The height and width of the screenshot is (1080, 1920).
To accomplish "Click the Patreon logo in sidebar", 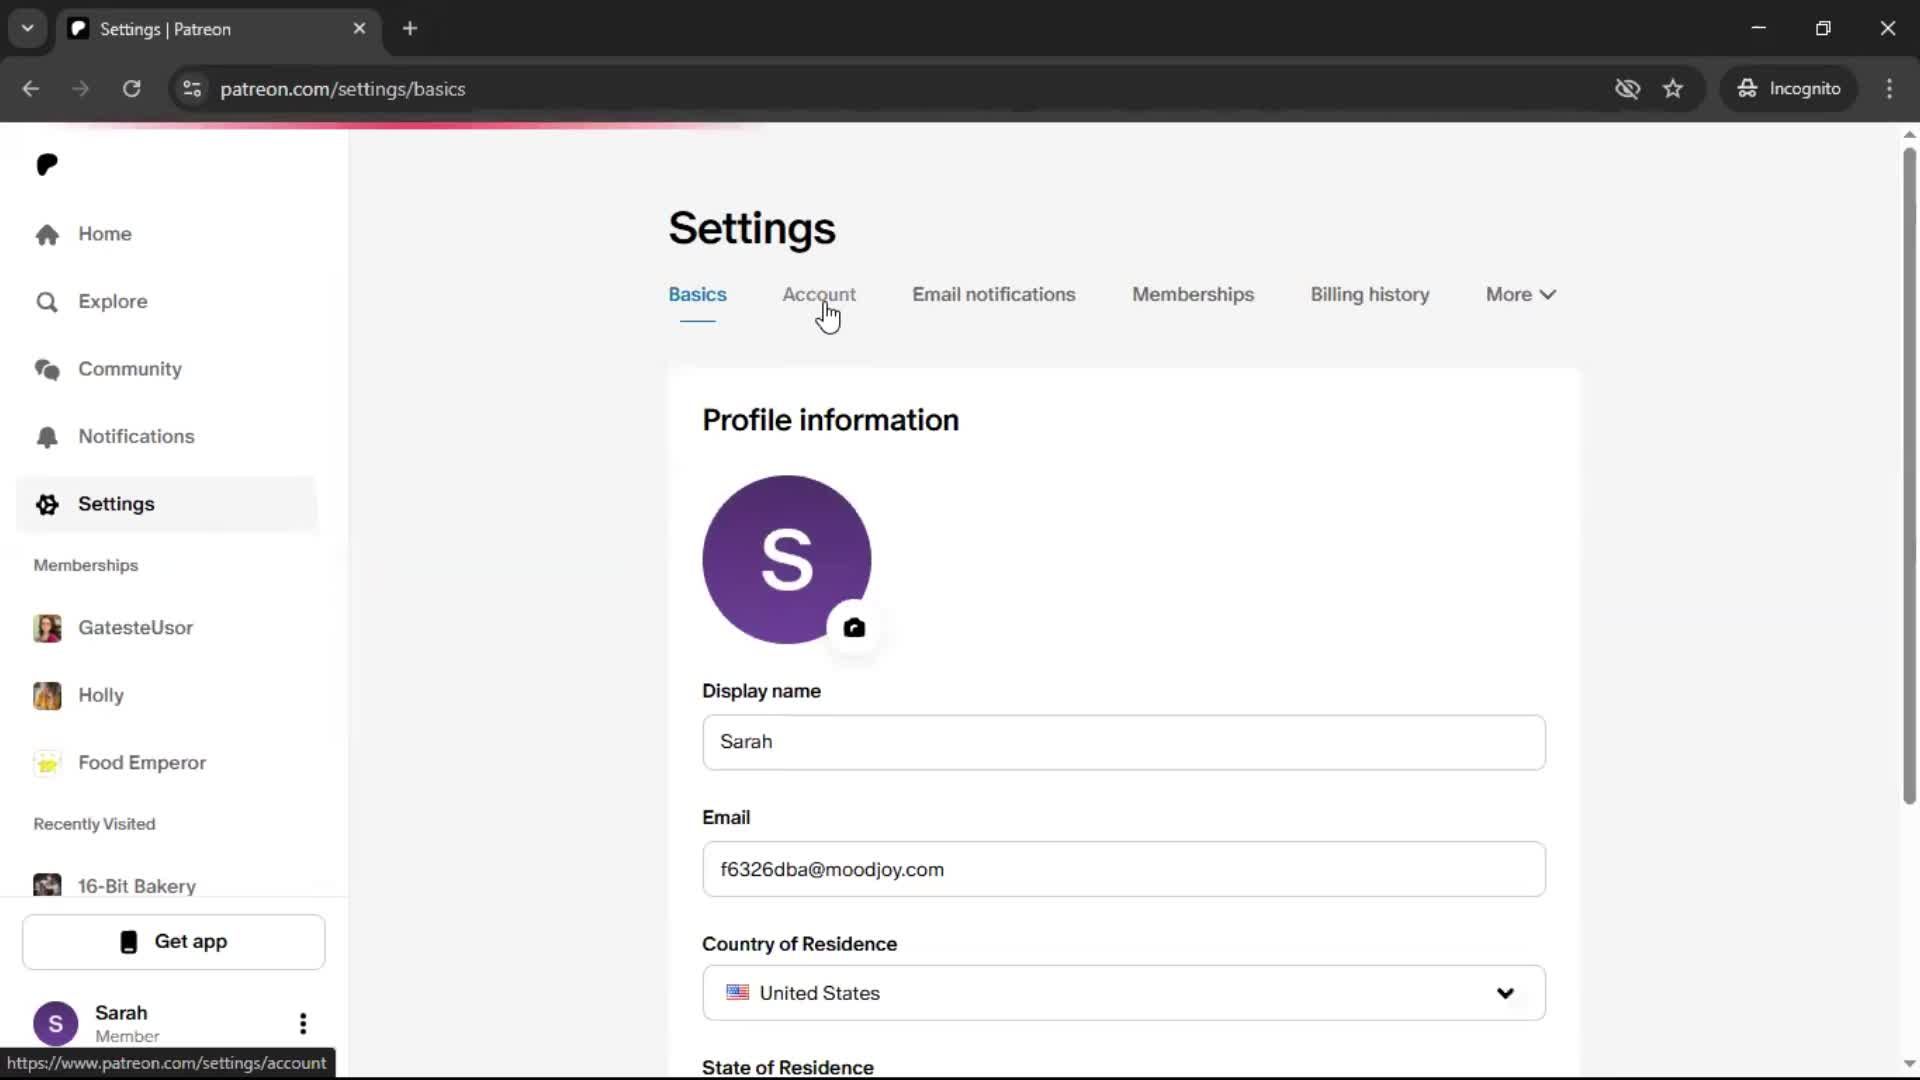I will (x=47, y=165).
